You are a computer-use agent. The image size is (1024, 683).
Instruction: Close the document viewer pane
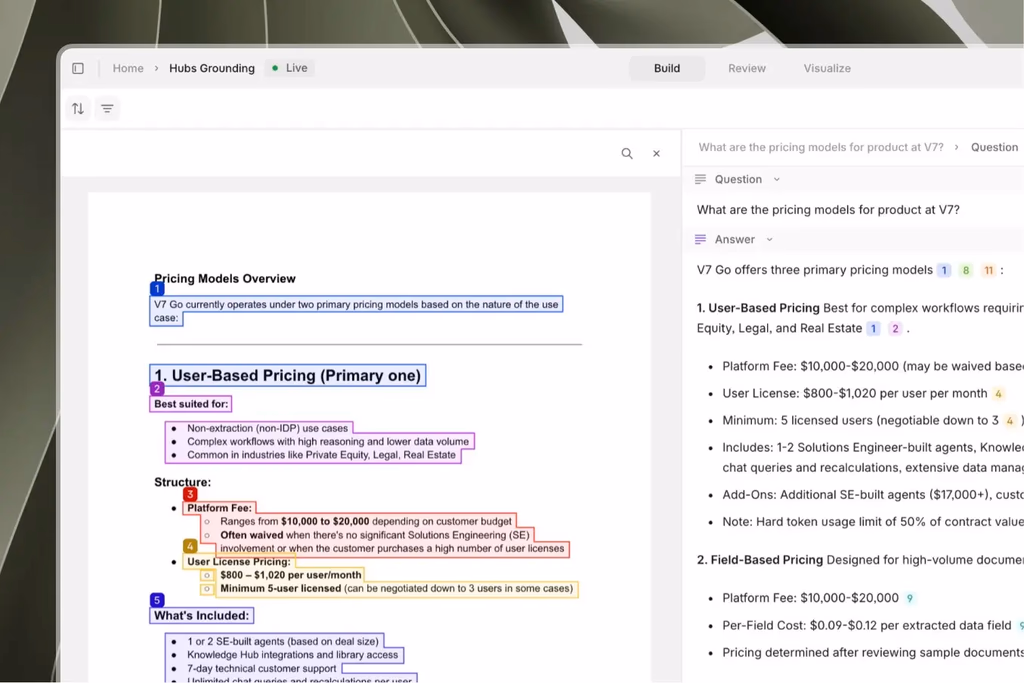point(656,153)
